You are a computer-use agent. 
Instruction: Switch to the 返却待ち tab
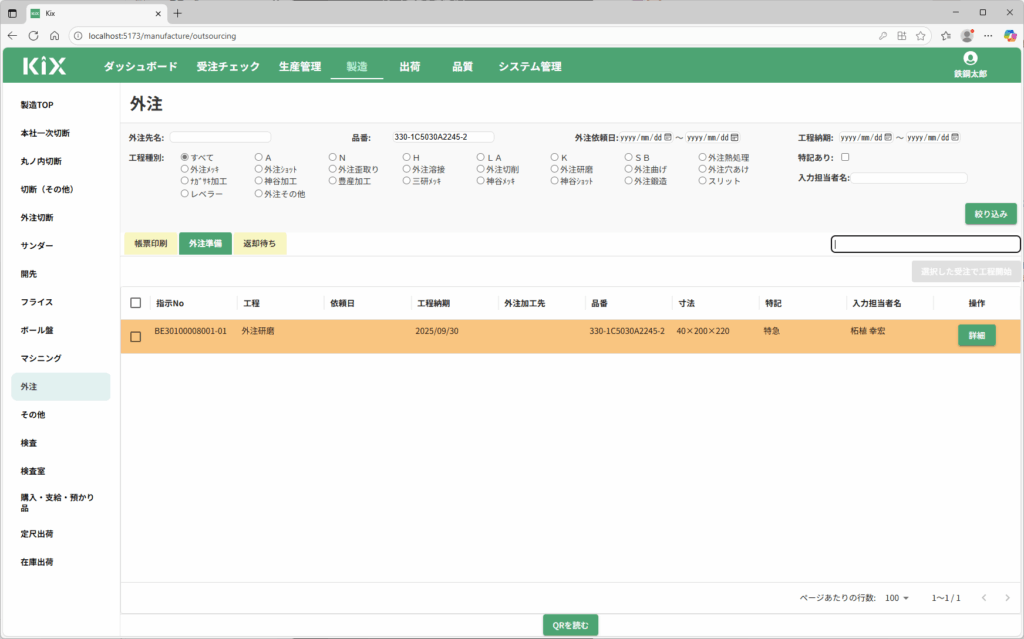pos(259,244)
